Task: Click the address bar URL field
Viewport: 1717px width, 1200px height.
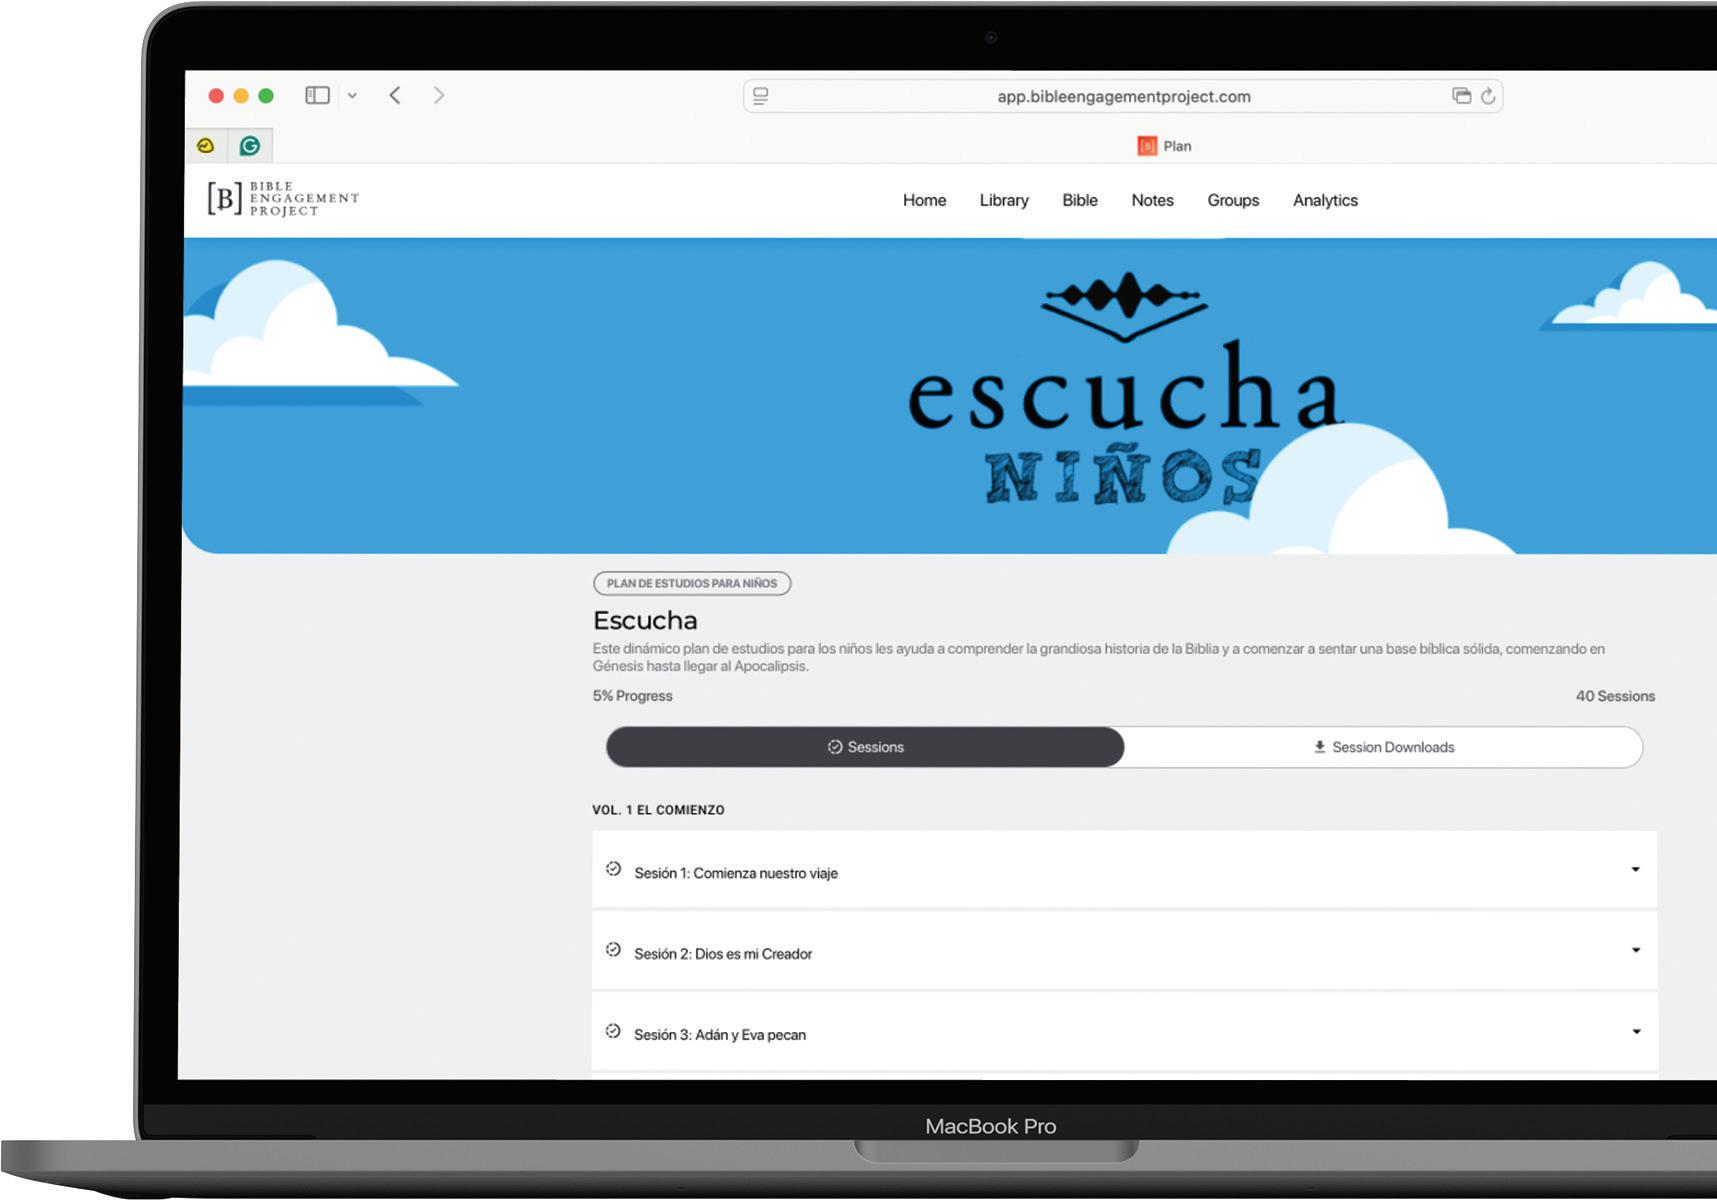Action: tap(1123, 96)
